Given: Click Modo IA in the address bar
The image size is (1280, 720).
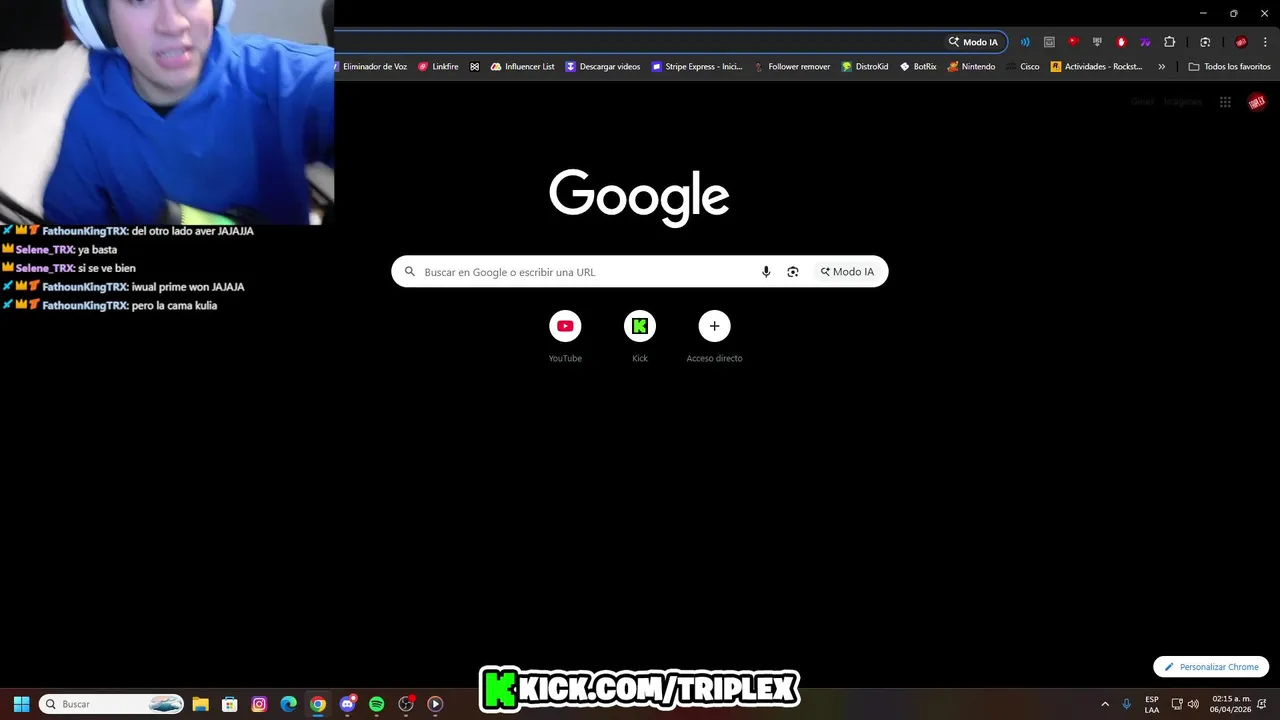Looking at the screenshot, I should 974,42.
